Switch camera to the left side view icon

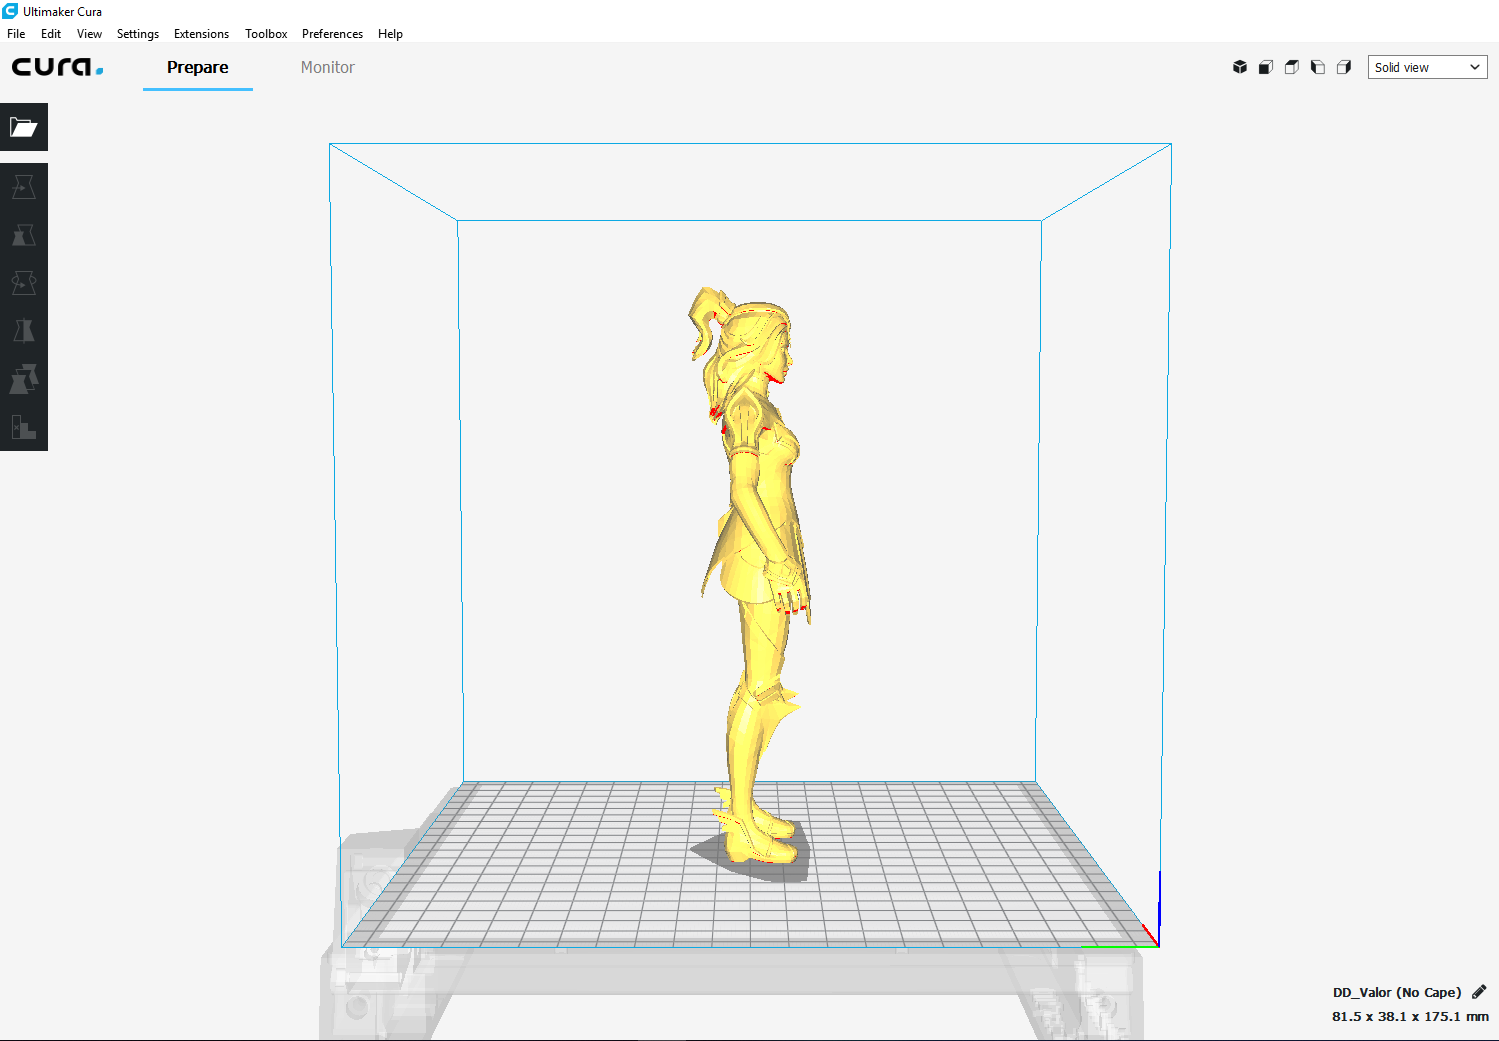(1318, 67)
